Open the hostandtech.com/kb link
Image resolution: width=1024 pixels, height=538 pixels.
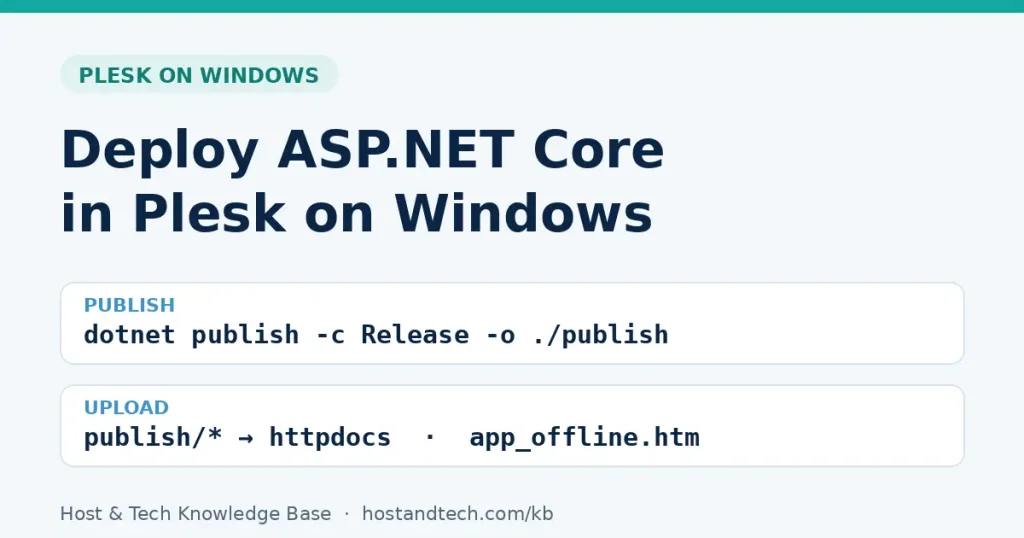coord(457,513)
